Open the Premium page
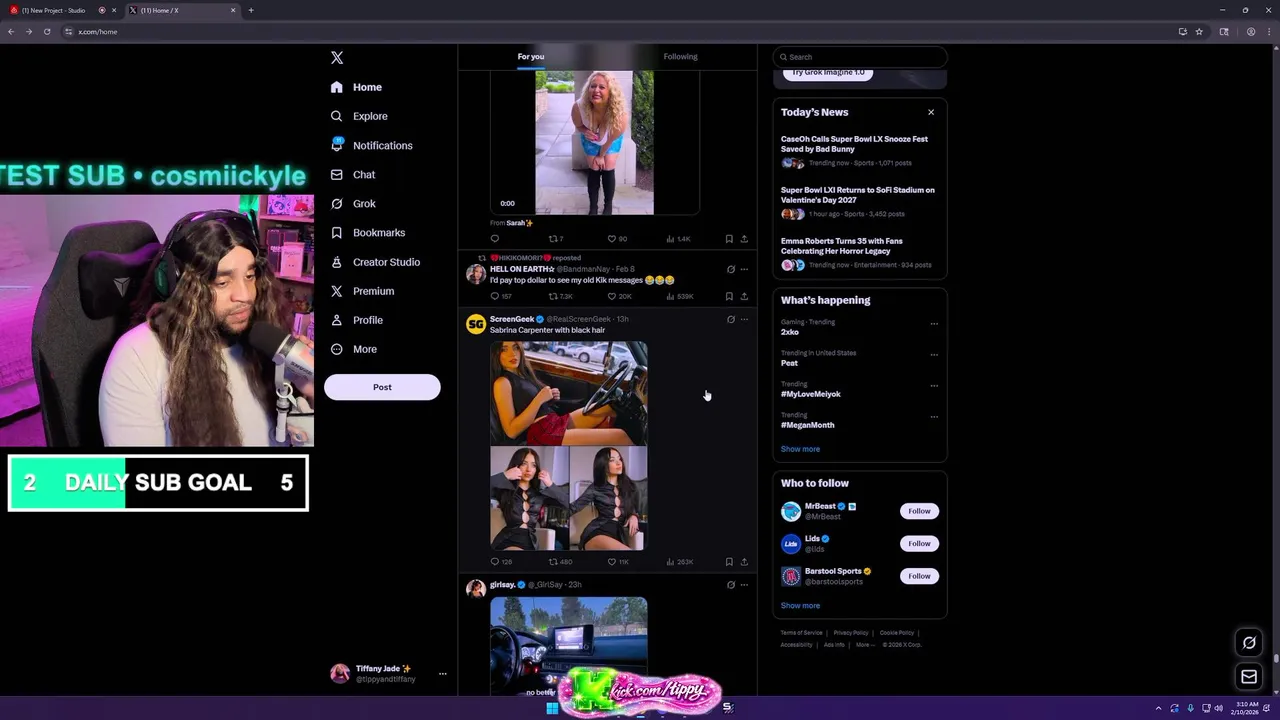Screen dimensions: 1280x720 362,291
